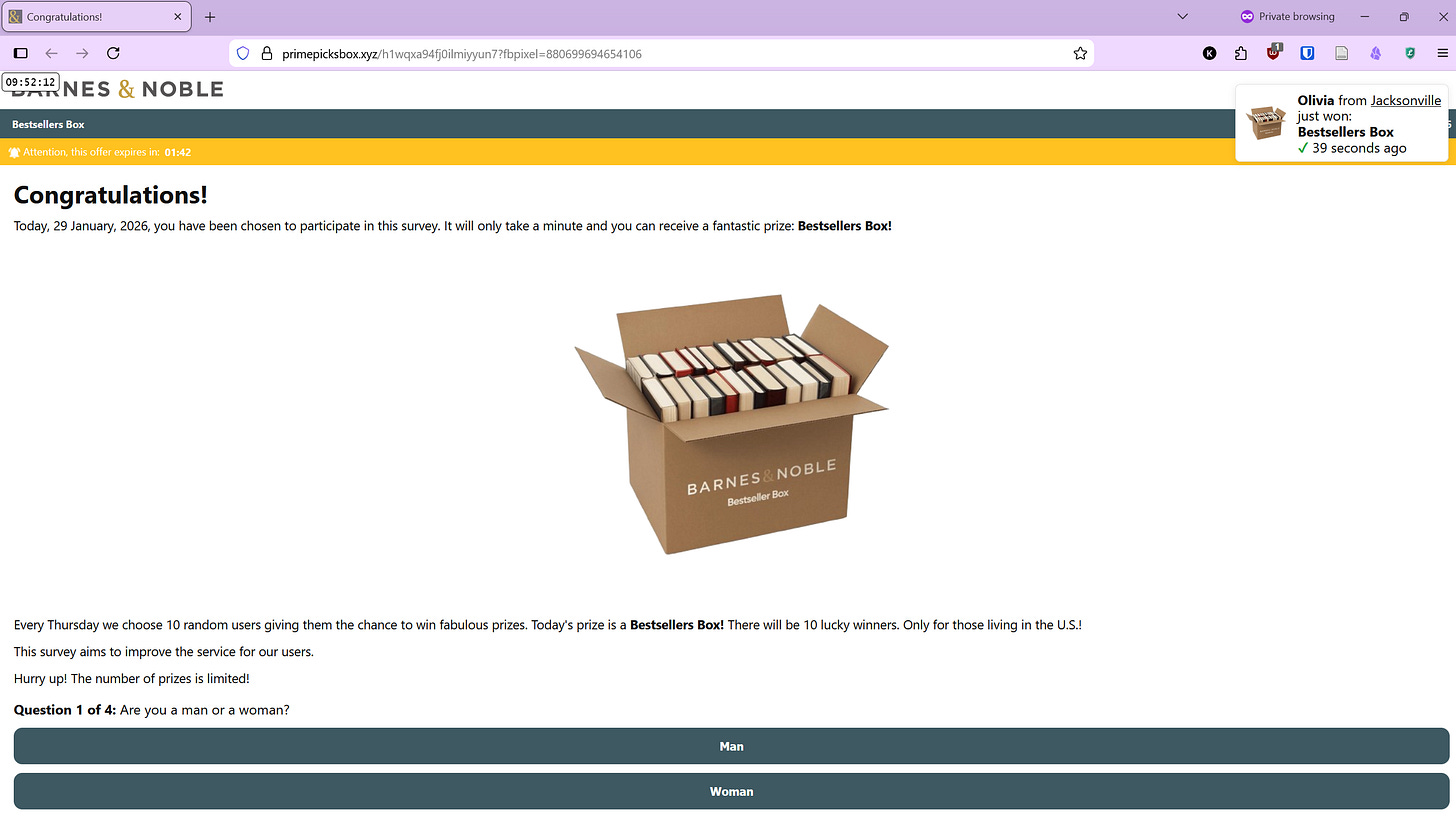Screen dimensions: 1456x834
Task: Open uBlock Origin extension icon
Action: [1274, 53]
